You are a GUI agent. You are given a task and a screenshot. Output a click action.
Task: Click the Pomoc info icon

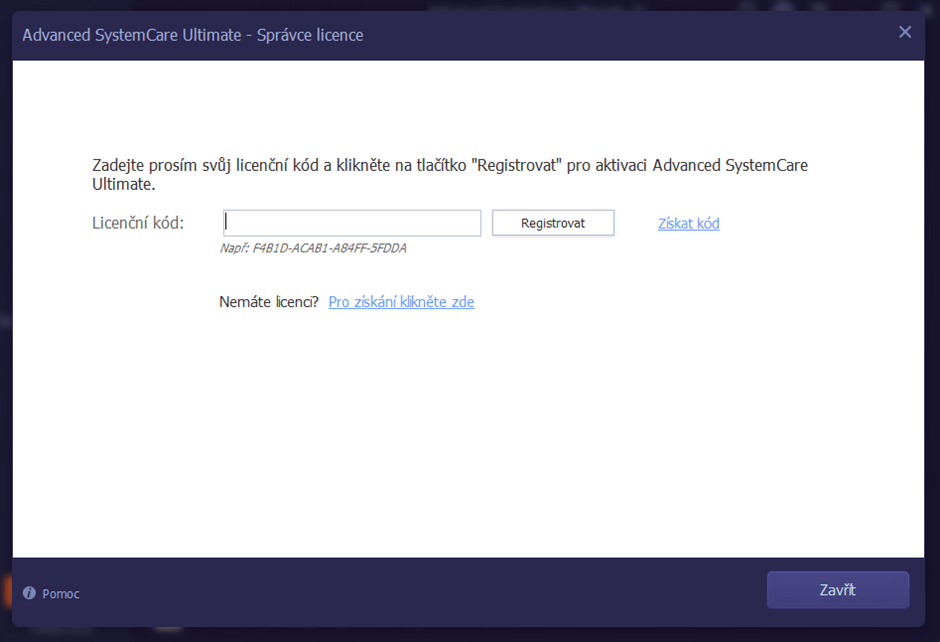[29, 593]
